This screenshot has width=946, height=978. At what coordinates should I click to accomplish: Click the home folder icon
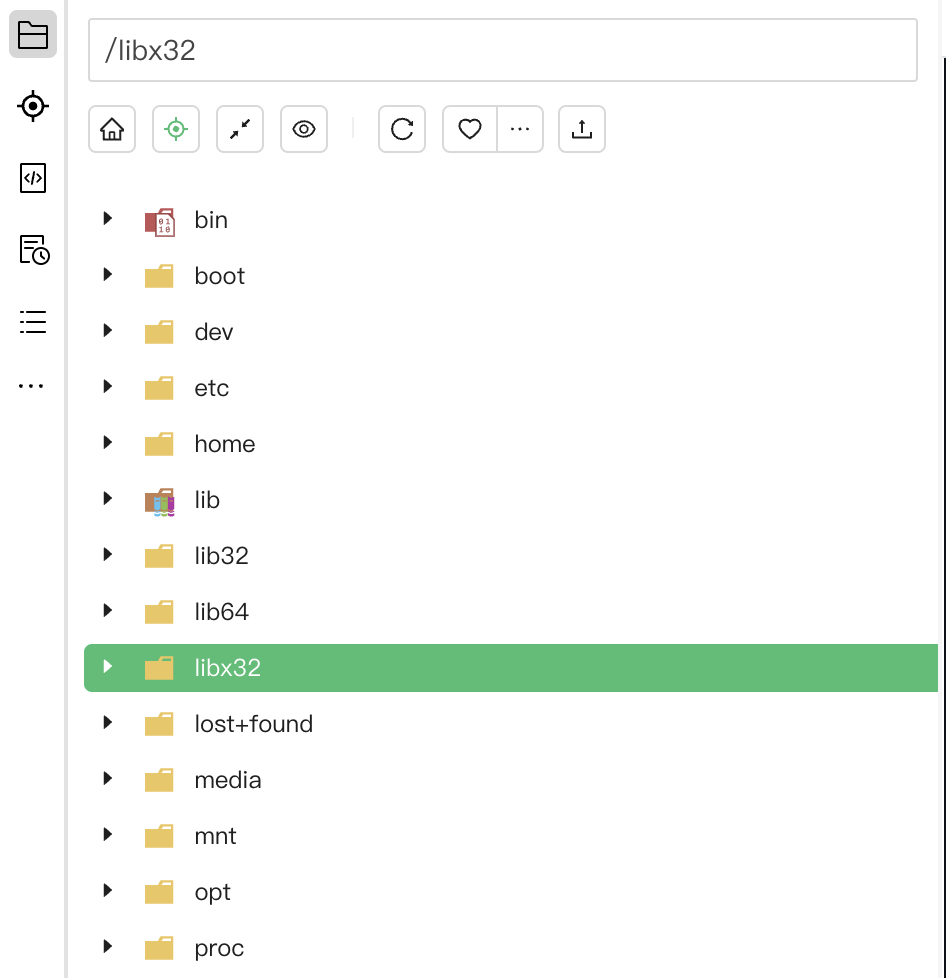(x=159, y=445)
